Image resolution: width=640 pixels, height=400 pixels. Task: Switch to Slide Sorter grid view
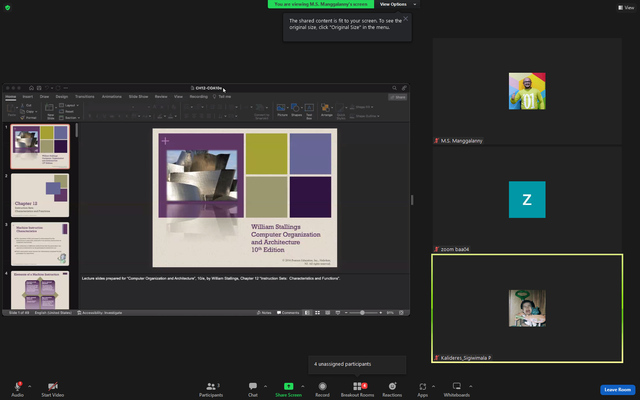[x=317, y=313]
